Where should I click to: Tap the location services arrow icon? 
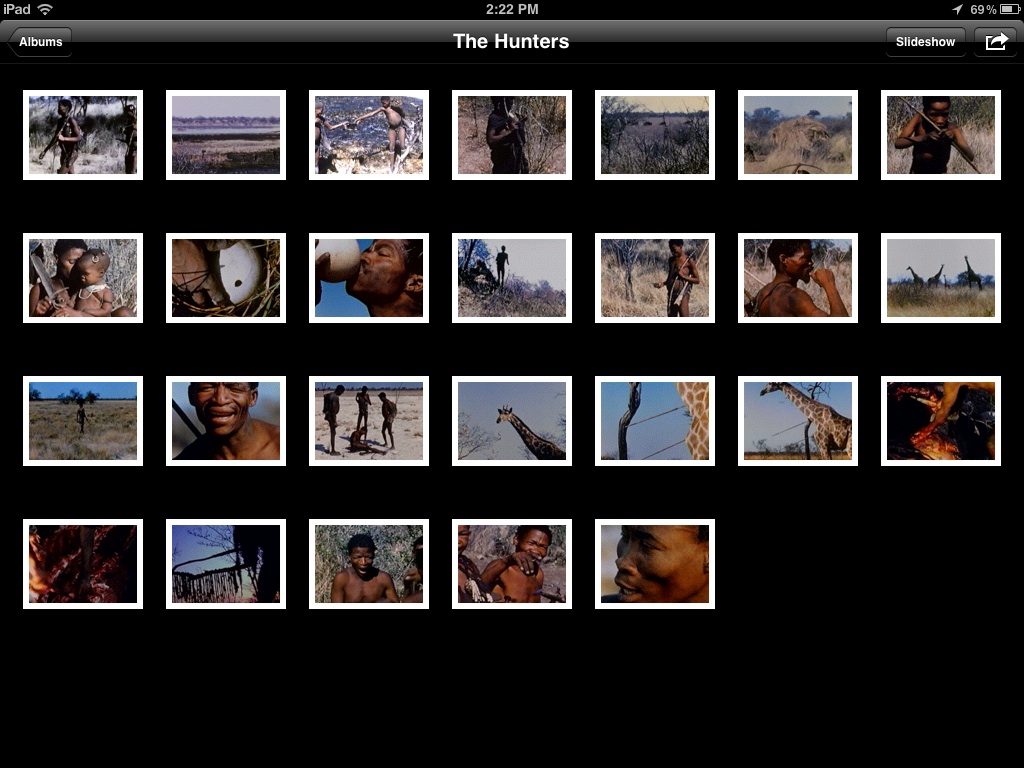tap(958, 9)
